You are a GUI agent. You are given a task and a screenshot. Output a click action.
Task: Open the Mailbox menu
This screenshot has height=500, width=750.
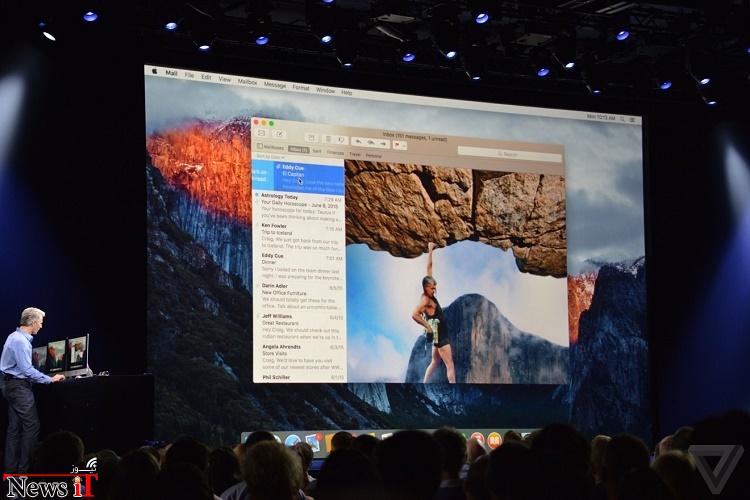click(x=247, y=82)
